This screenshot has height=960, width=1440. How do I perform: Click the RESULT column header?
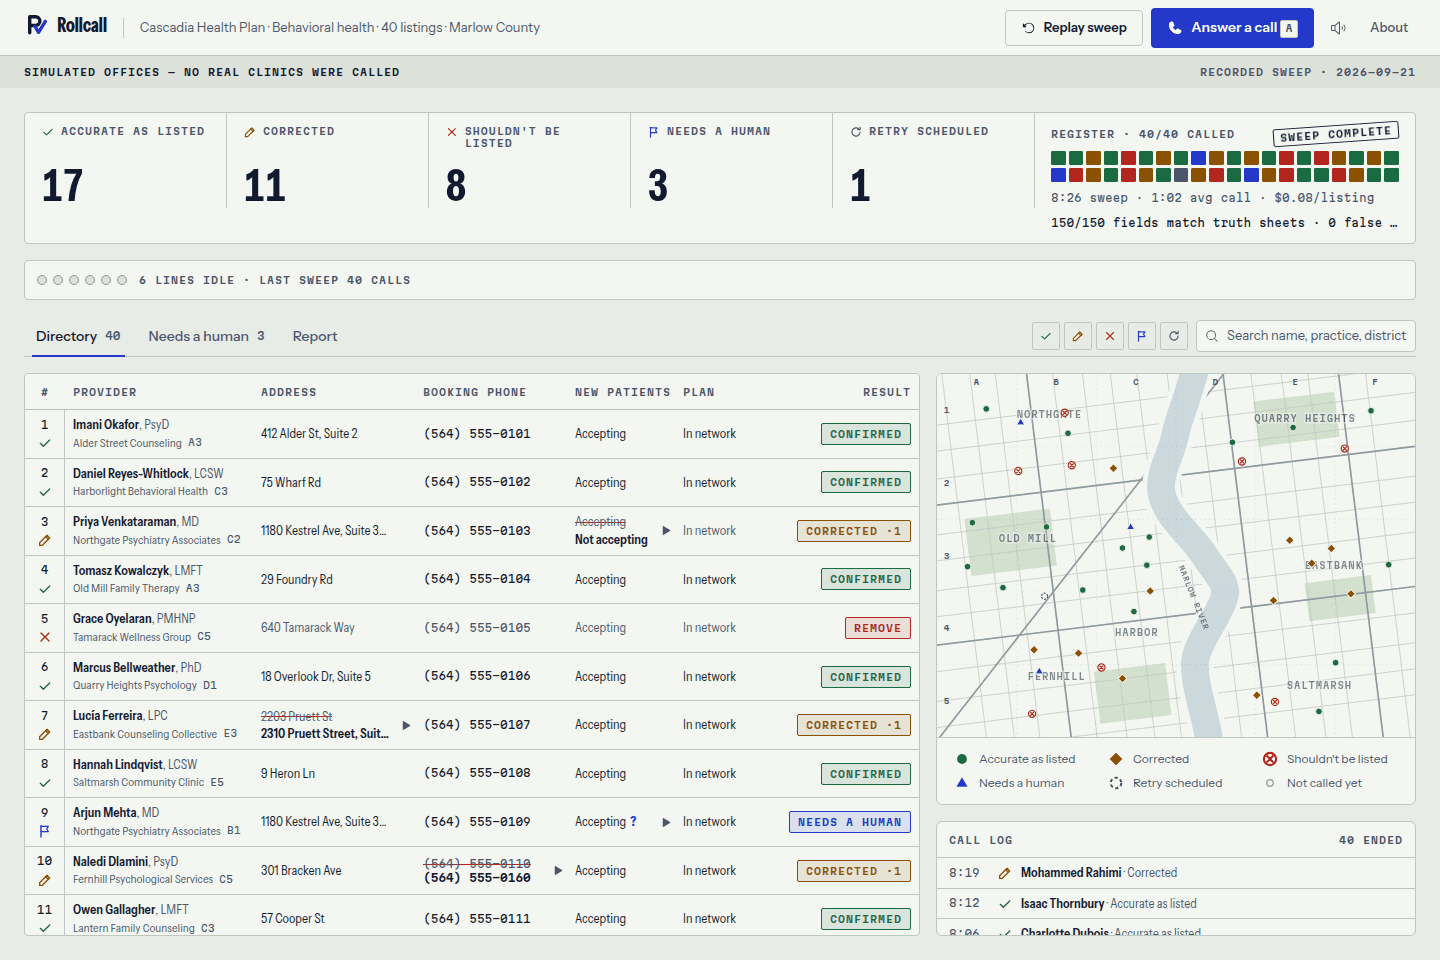pyautogui.click(x=887, y=393)
